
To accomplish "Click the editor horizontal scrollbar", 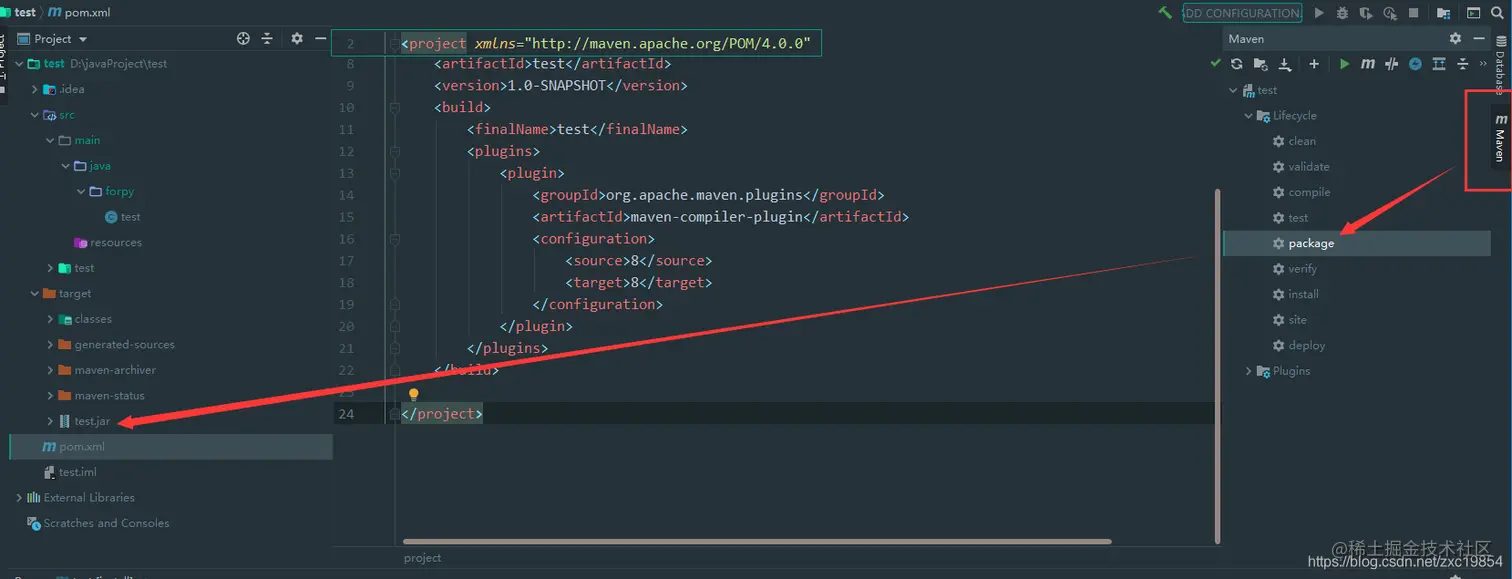I will point(757,541).
